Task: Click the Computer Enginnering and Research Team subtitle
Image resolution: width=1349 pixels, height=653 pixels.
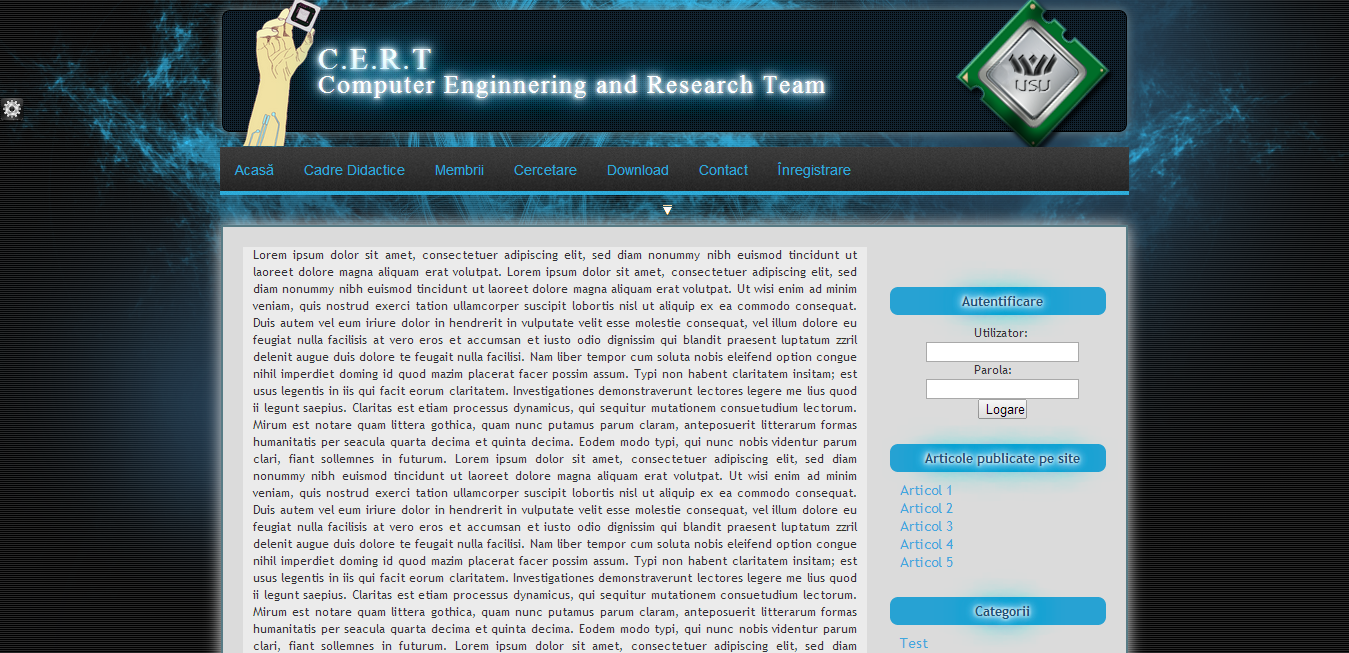Action: (x=572, y=85)
